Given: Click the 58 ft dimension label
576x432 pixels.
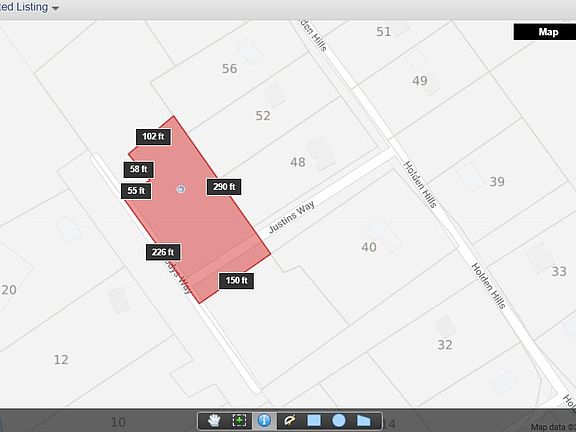Looking at the screenshot, I should pos(138,169).
